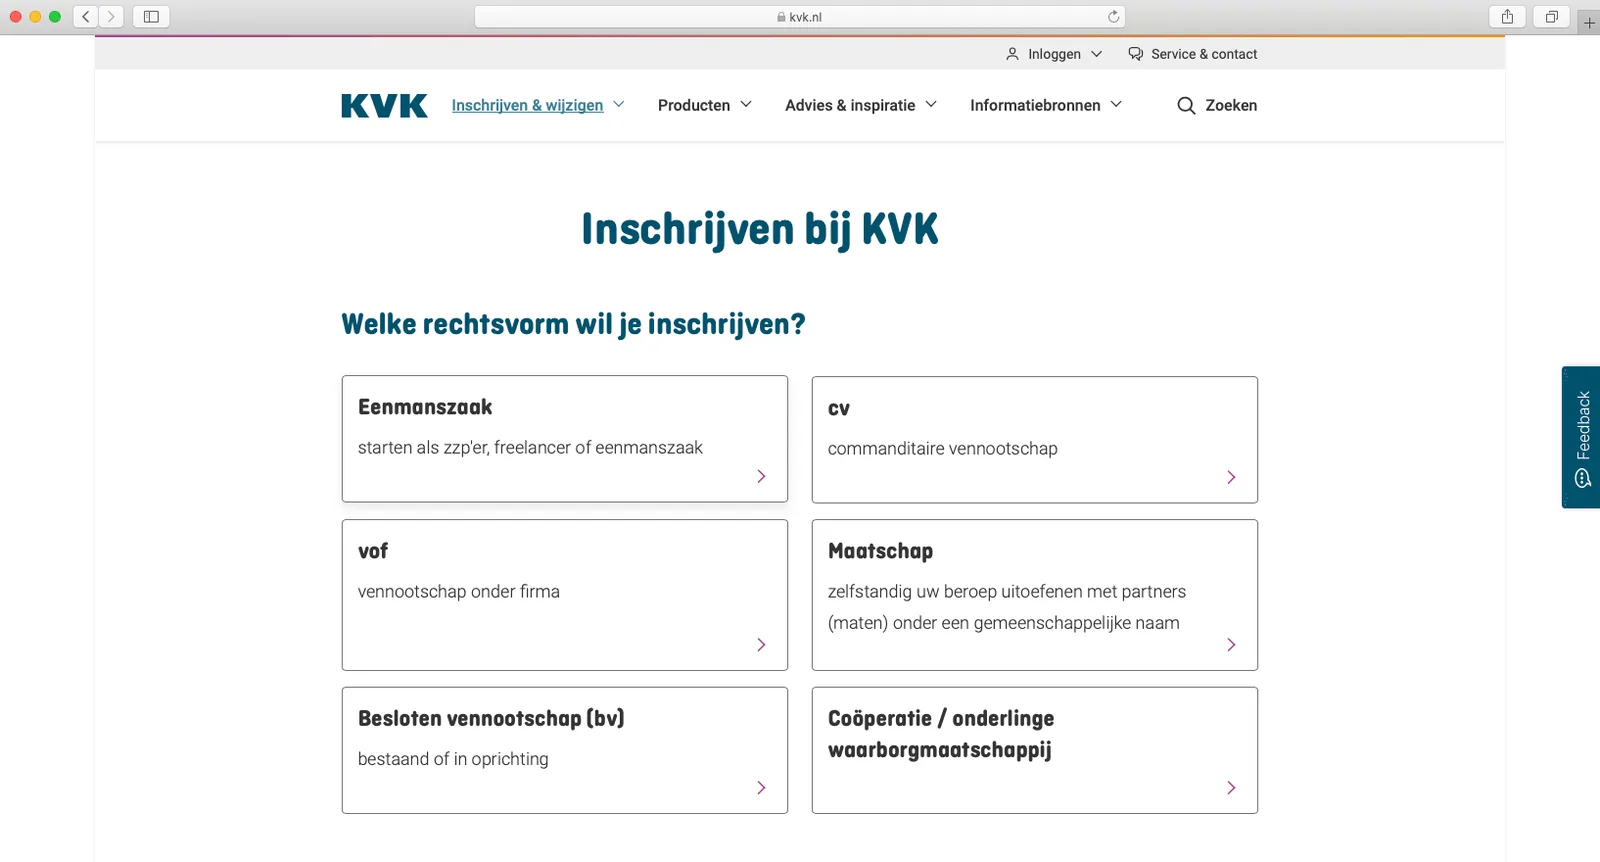
Task: Expand the Producten chevron
Action: (x=746, y=104)
